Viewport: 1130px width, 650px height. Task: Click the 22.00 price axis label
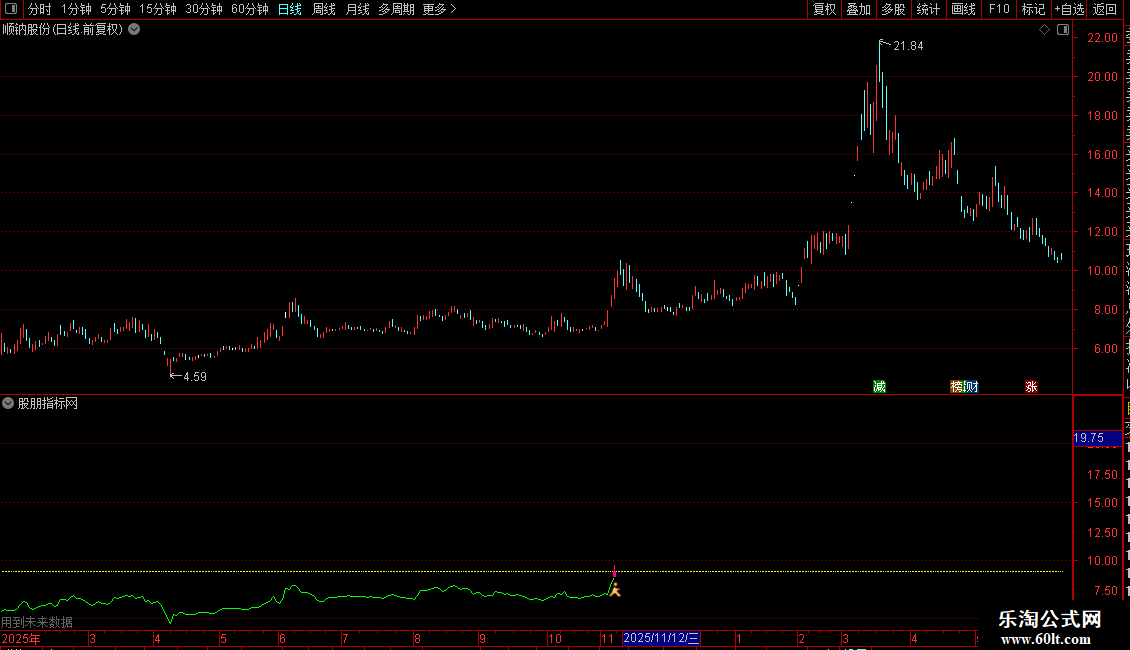[1103, 38]
